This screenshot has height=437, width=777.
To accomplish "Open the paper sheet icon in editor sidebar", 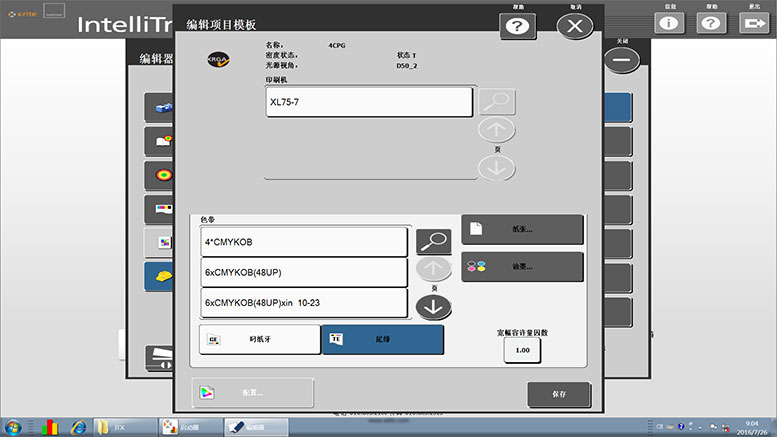I will [159, 141].
